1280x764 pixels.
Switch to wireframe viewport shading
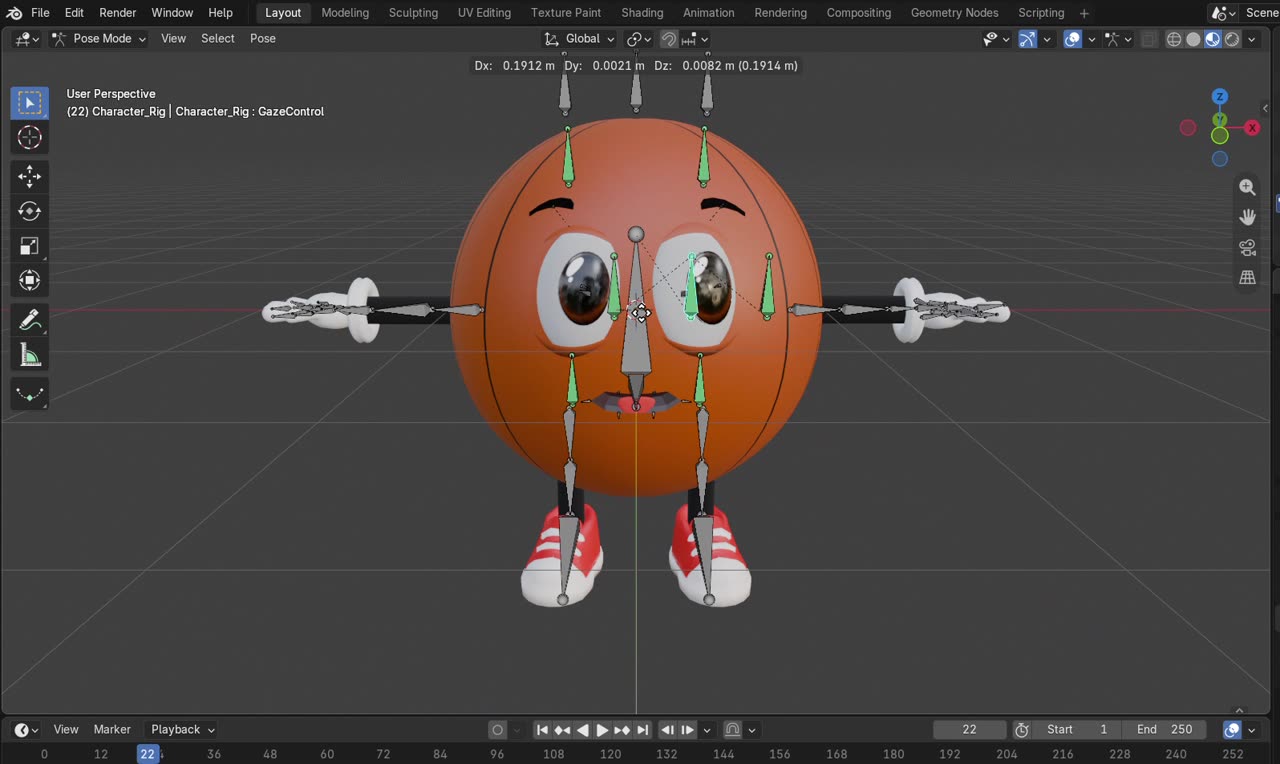[x=1174, y=39]
